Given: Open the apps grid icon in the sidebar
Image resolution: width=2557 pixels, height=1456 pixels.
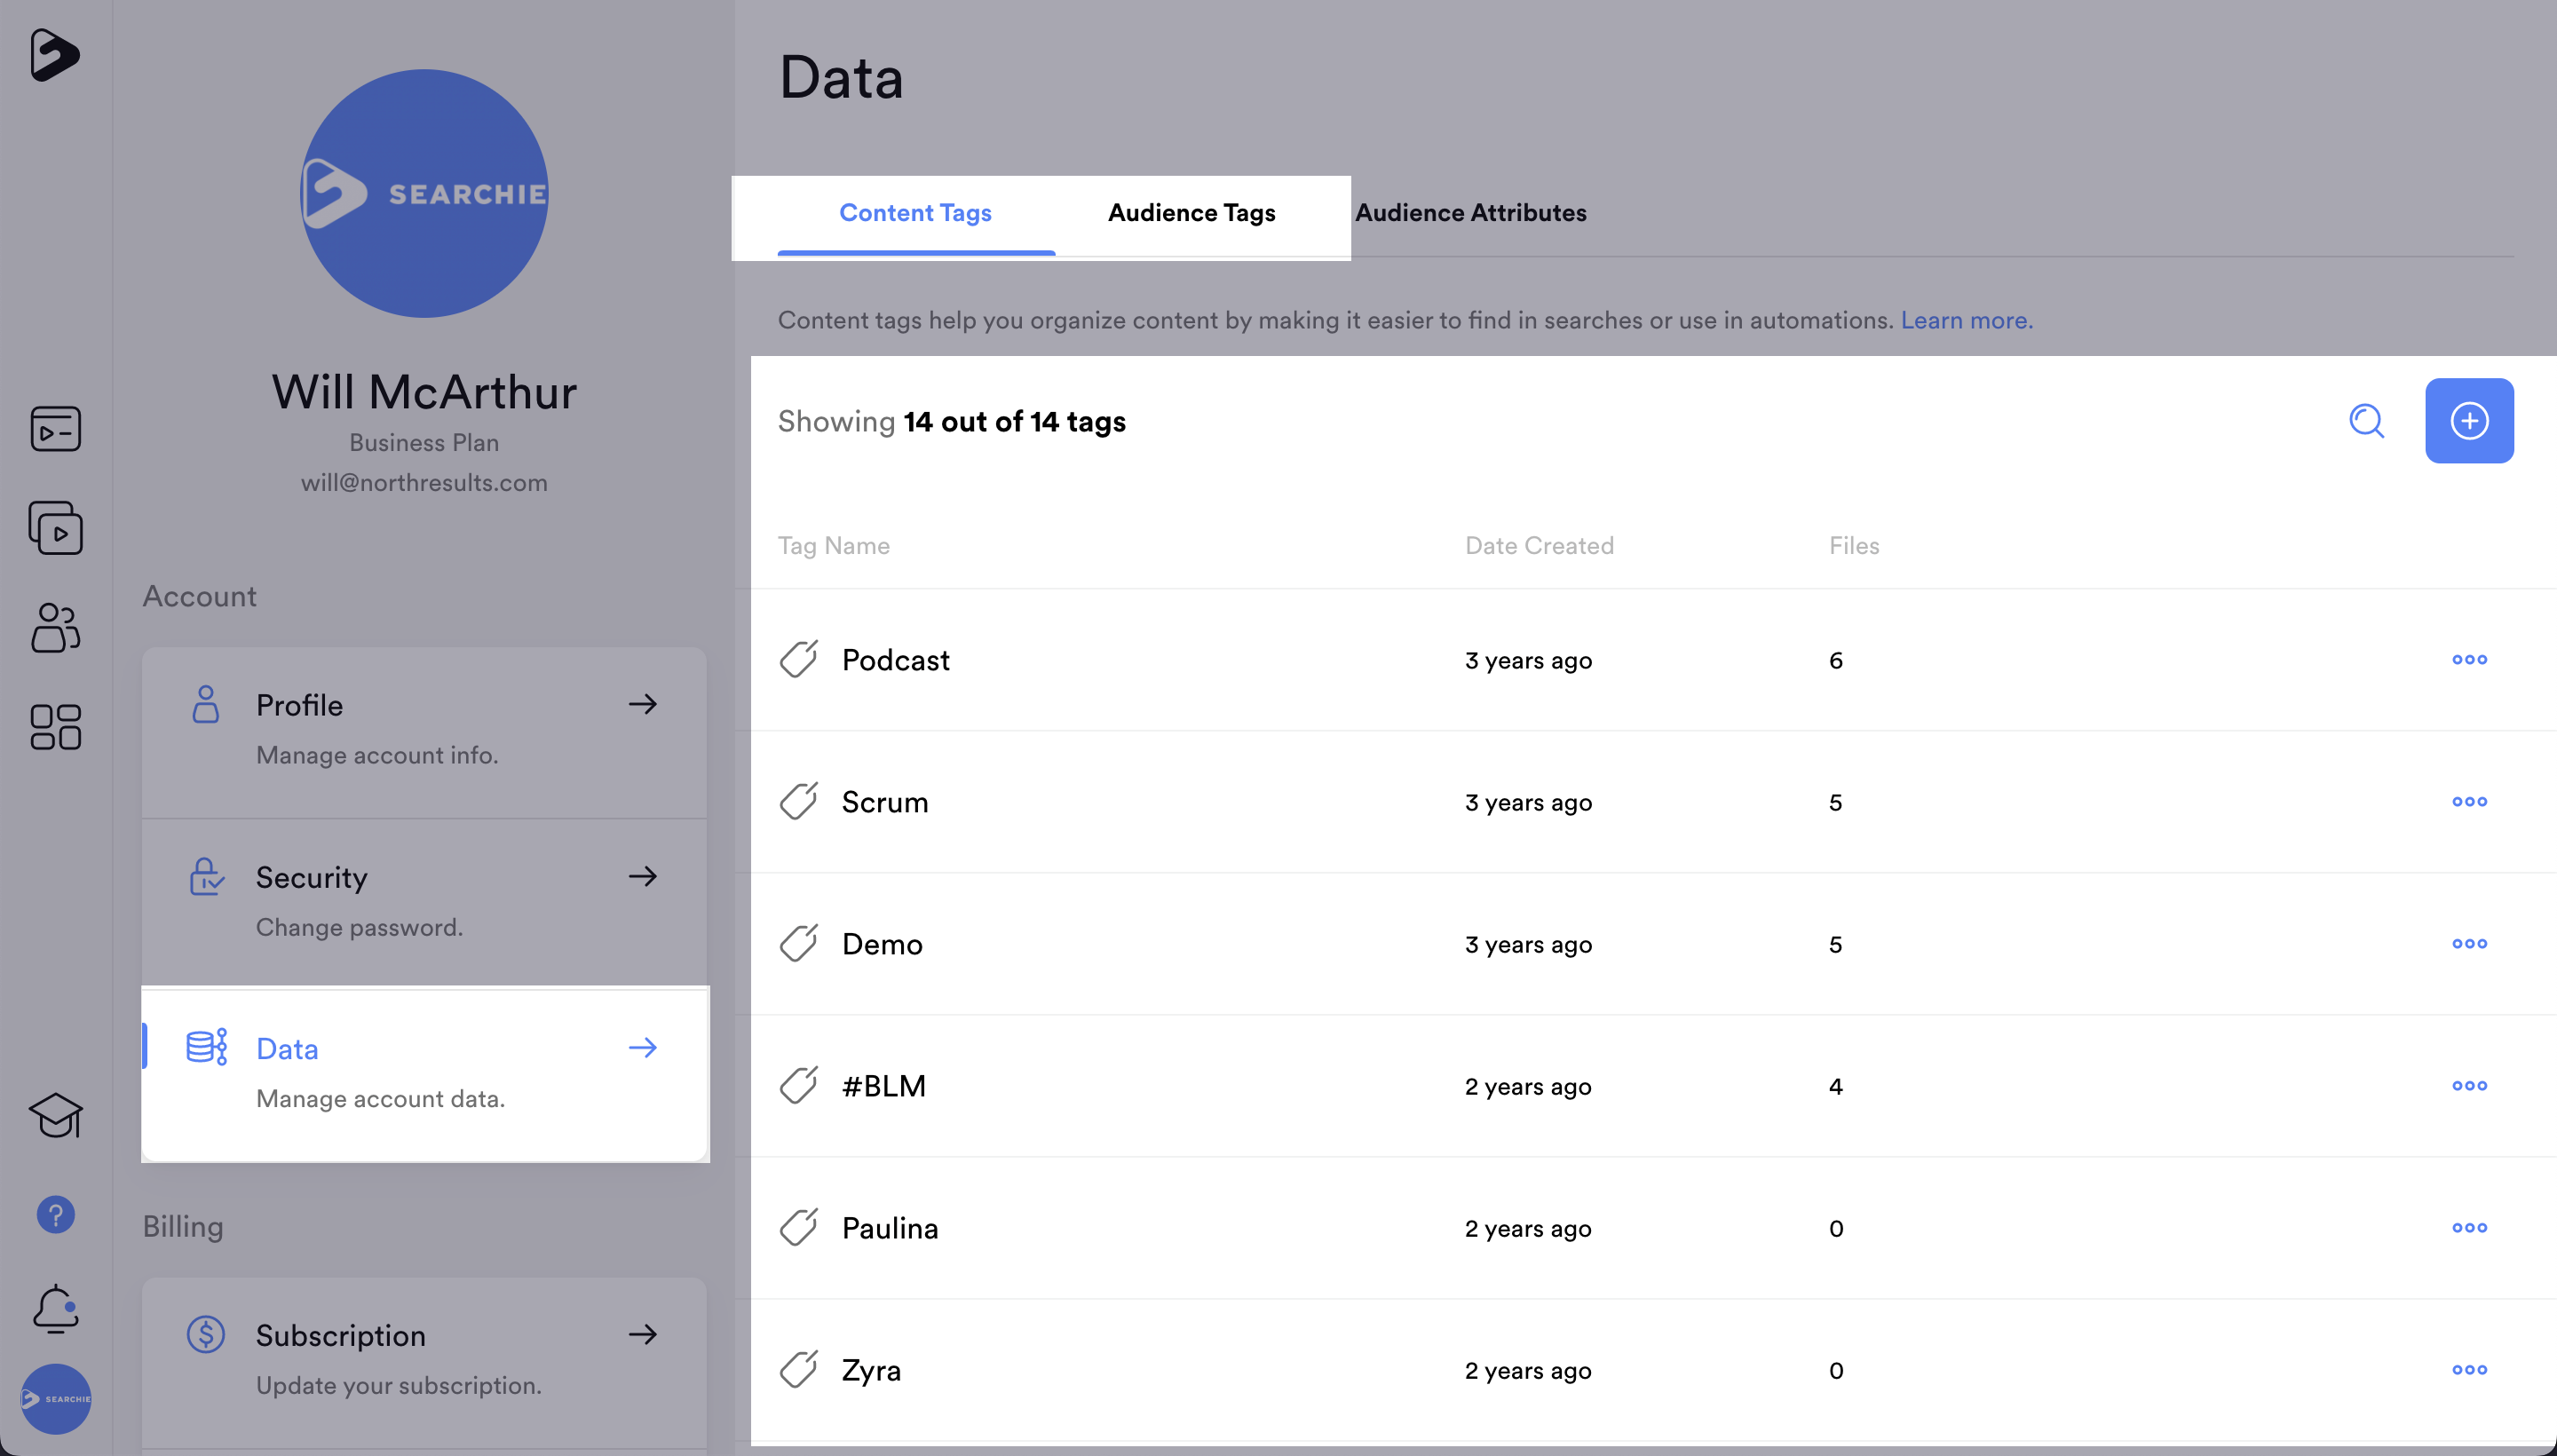Looking at the screenshot, I should pos(55,727).
